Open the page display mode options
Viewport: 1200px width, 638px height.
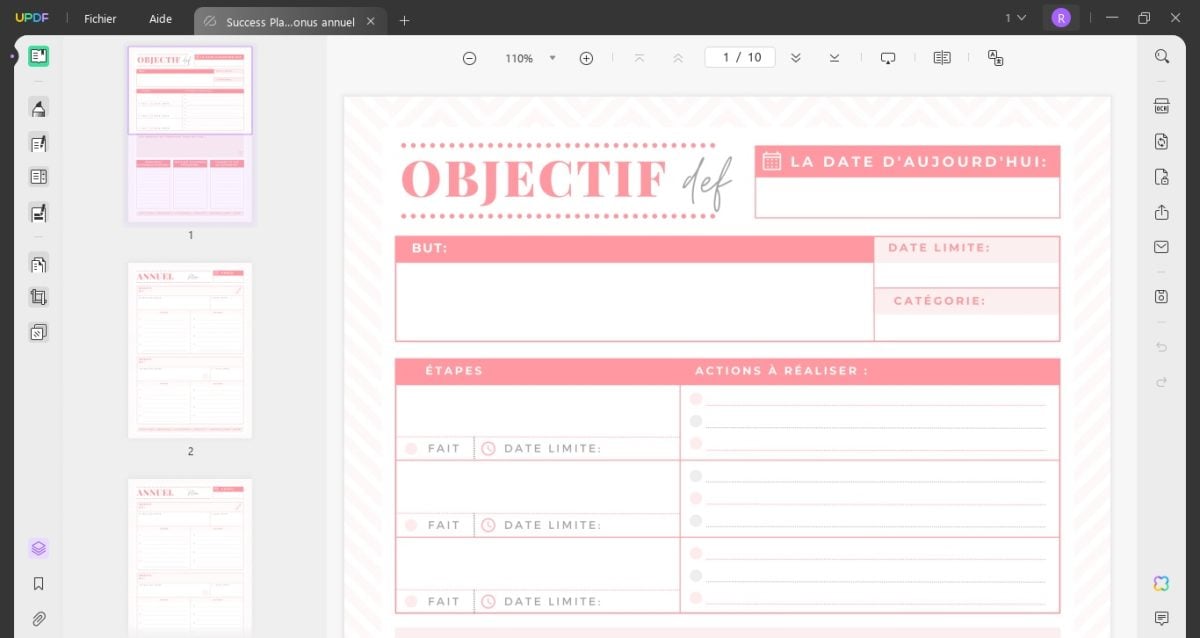pos(941,58)
